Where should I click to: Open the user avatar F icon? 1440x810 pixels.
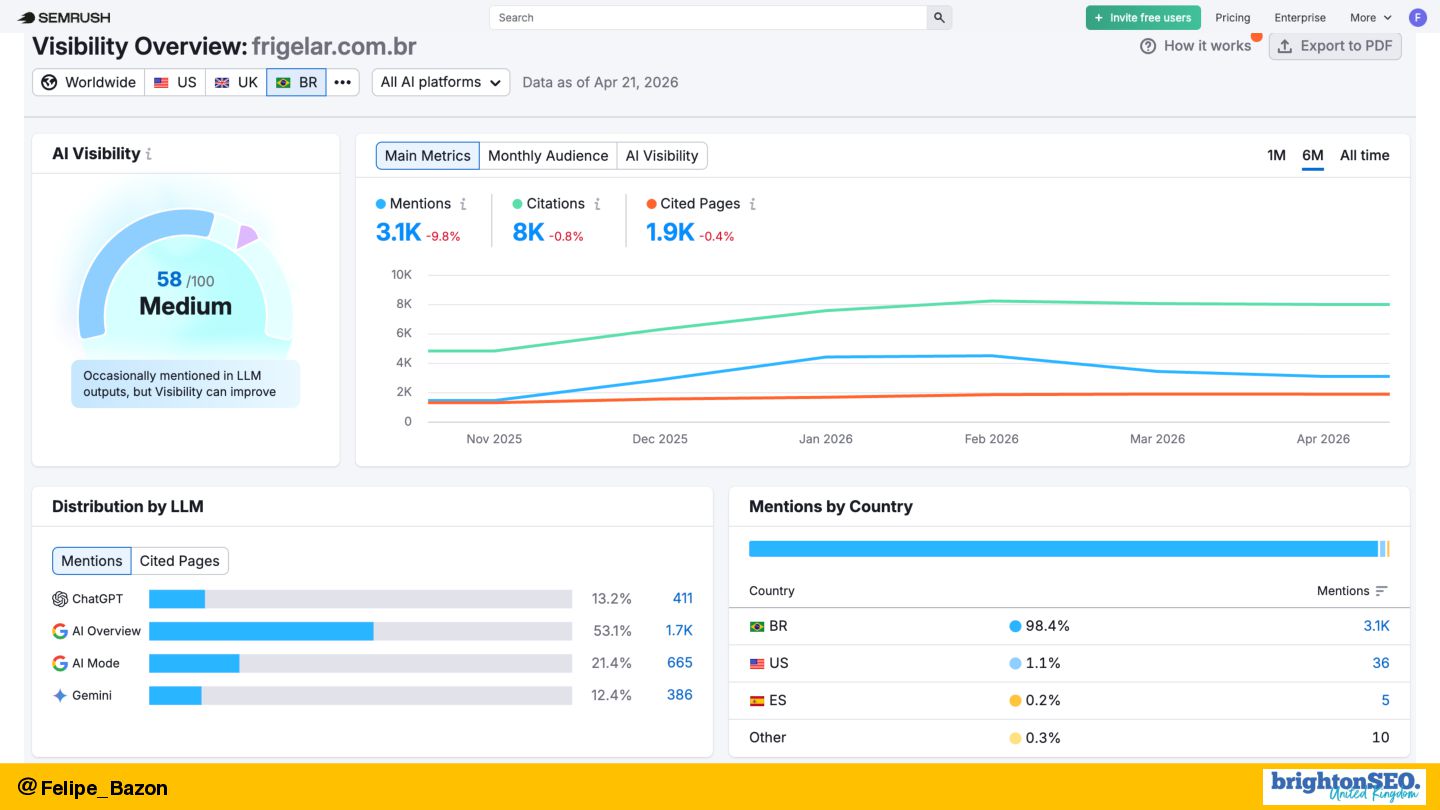pyautogui.click(x=1417, y=17)
